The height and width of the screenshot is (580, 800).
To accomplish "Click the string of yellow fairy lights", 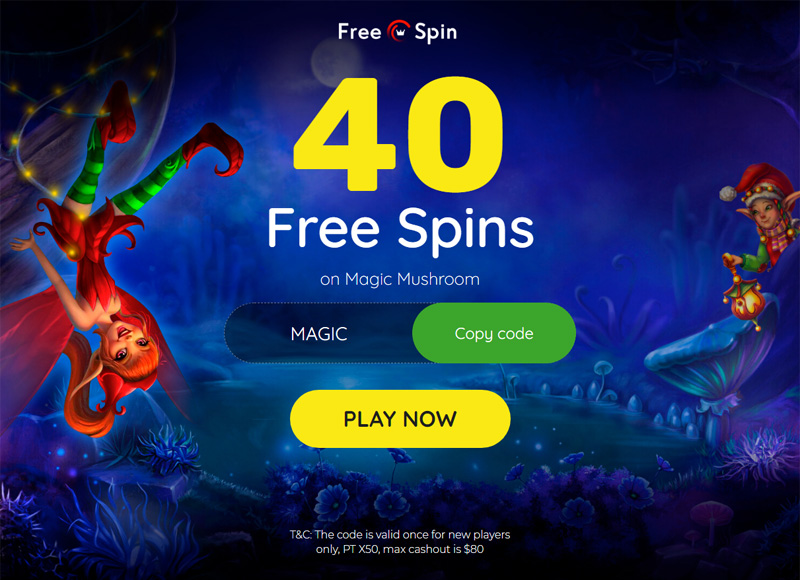I will tap(77, 102).
